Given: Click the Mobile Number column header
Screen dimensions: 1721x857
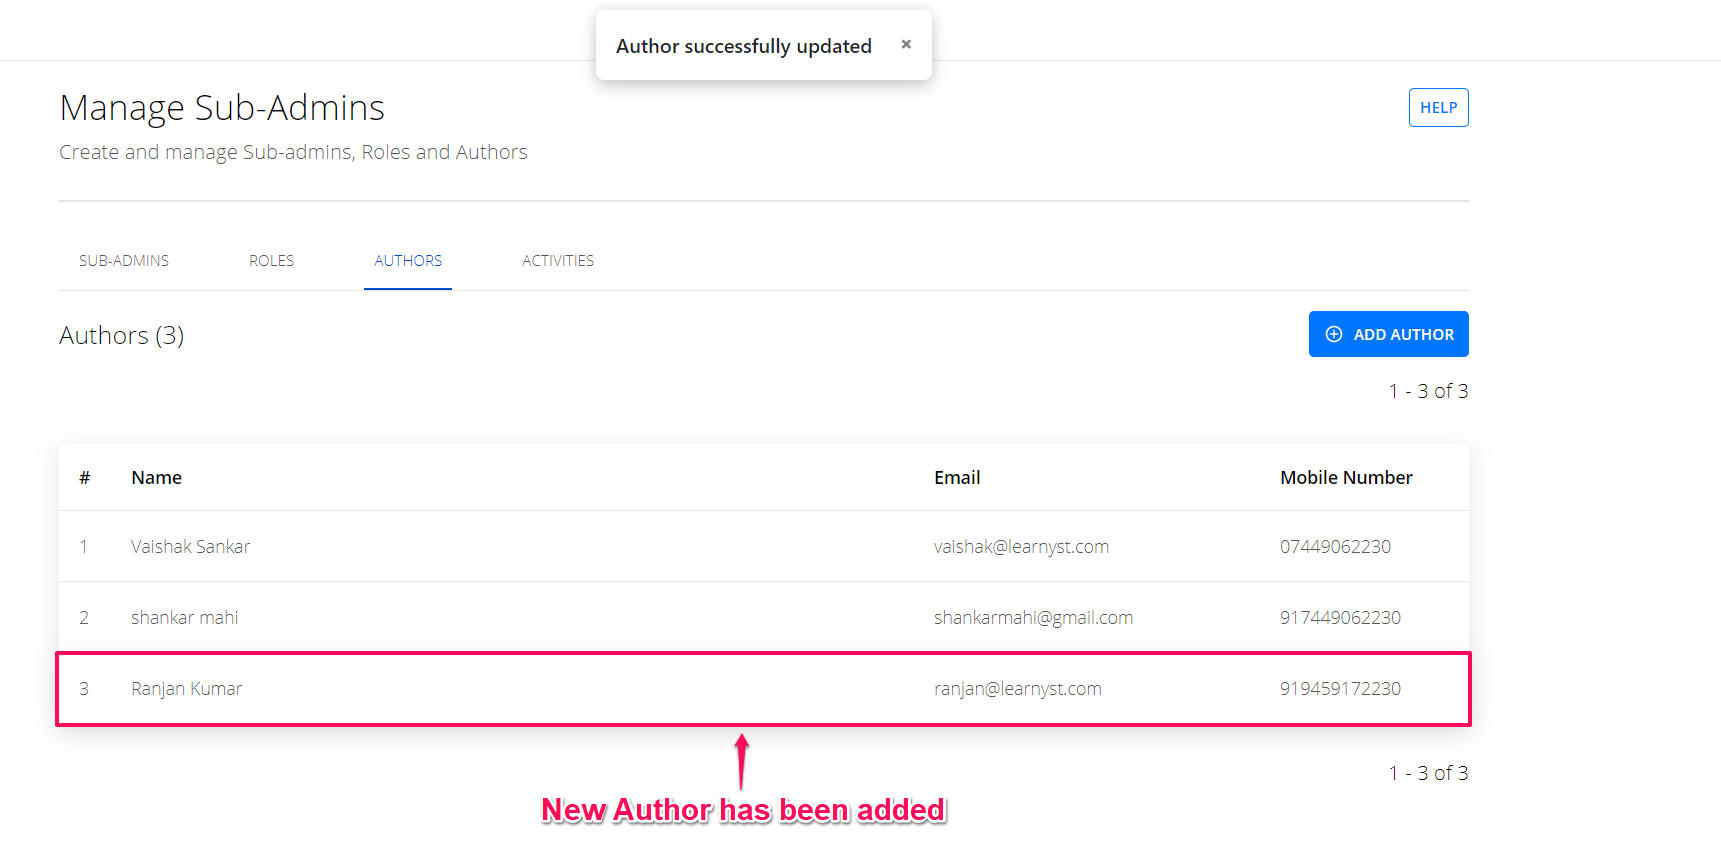Looking at the screenshot, I should [x=1346, y=478].
